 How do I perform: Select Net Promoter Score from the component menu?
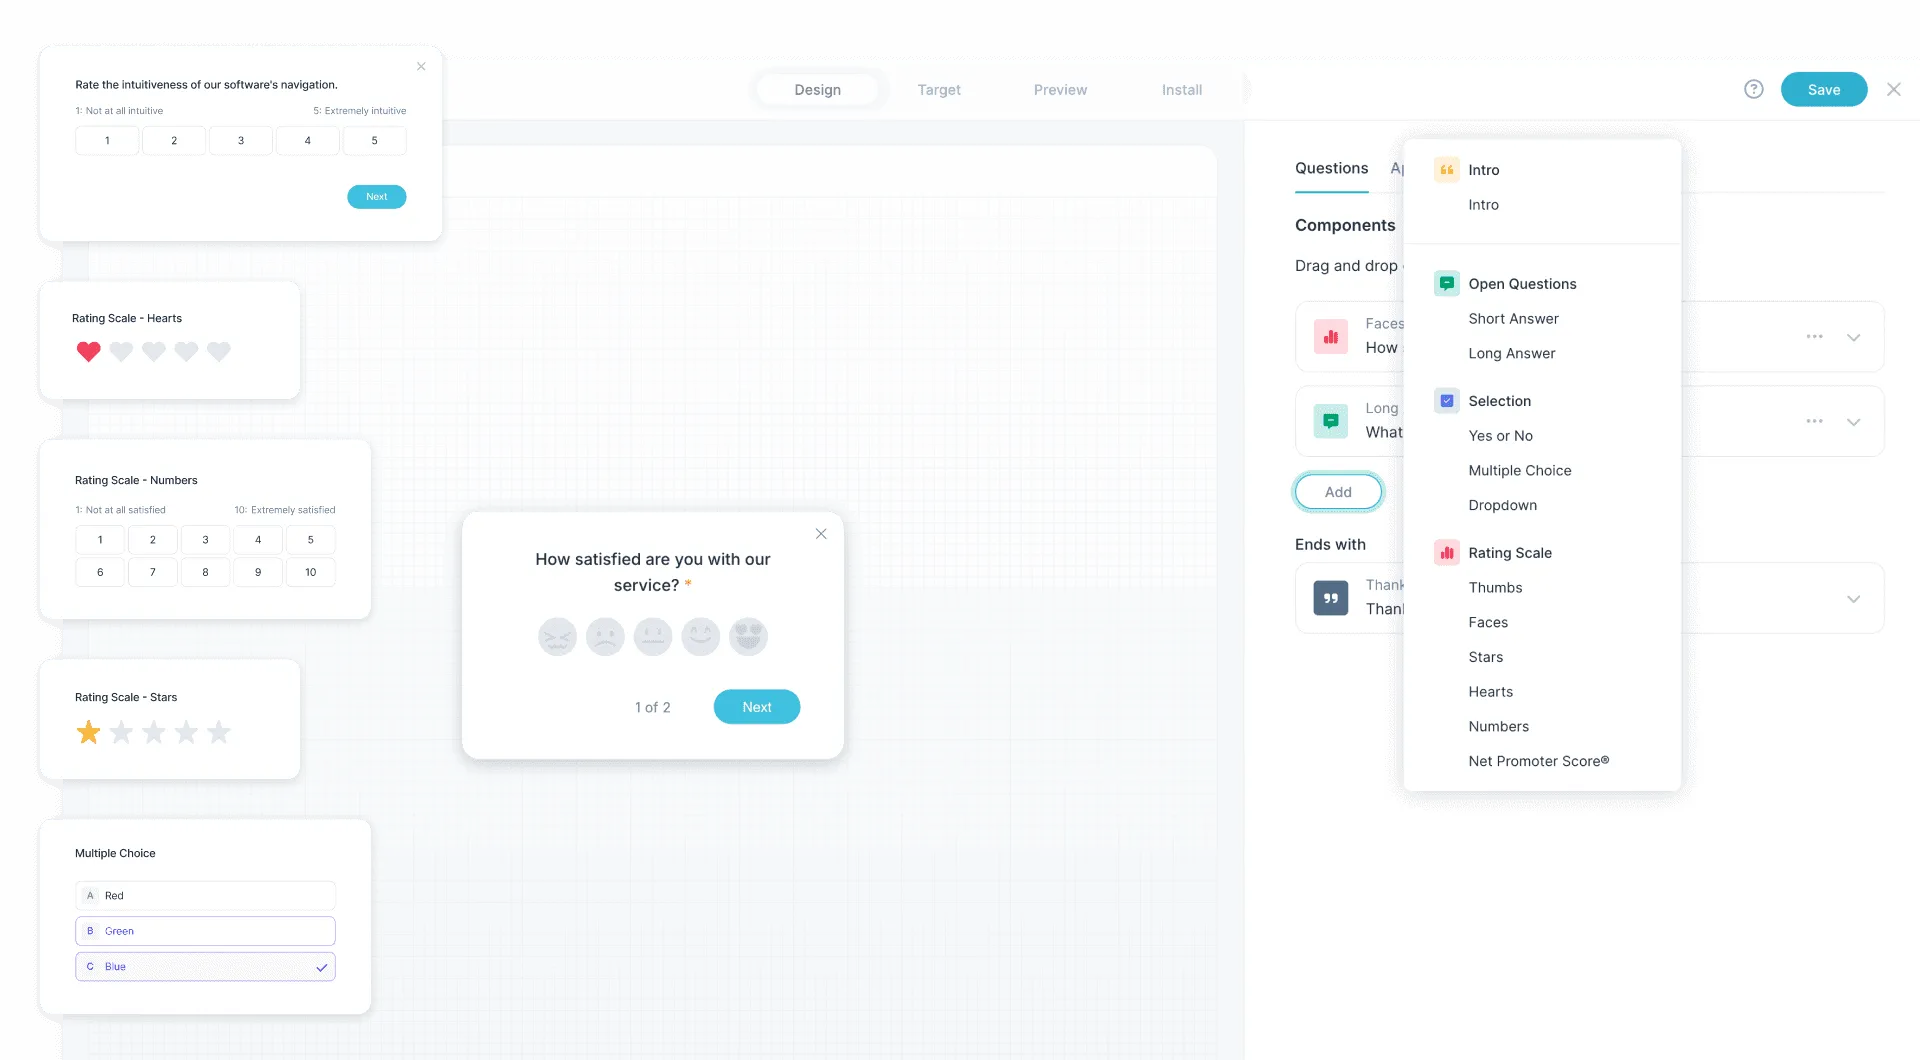tap(1538, 760)
